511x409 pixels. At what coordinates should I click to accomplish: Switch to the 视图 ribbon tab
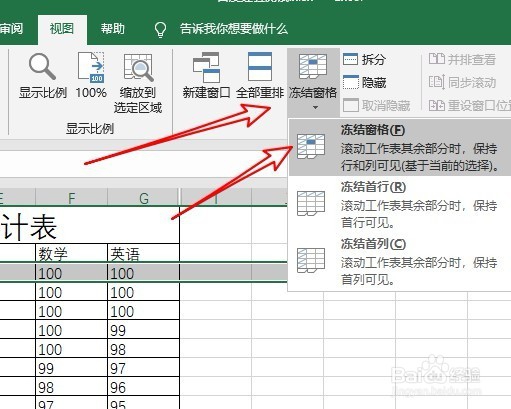62,29
